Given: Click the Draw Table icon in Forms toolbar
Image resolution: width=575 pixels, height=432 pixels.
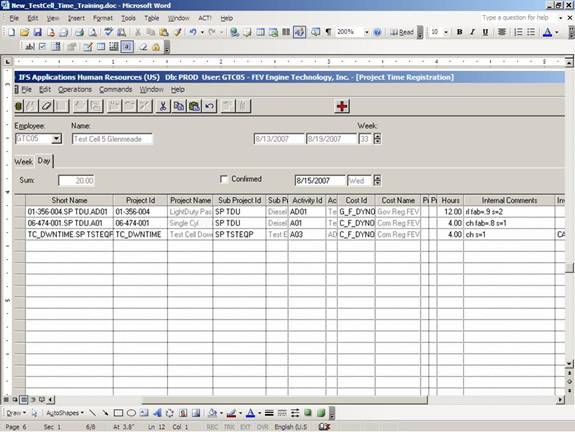Looking at the screenshot, I should click(x=87, y=47).
